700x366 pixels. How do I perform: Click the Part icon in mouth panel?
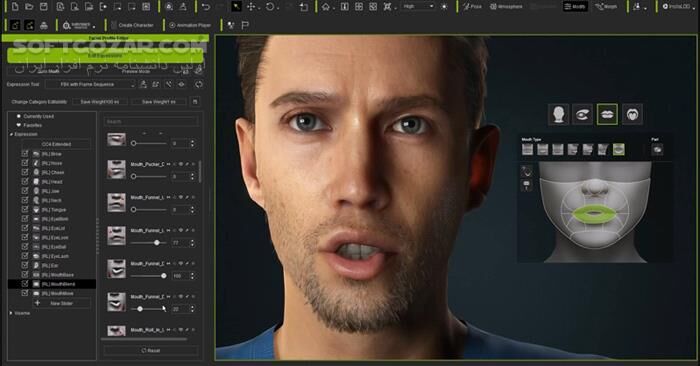pos(657,150)
